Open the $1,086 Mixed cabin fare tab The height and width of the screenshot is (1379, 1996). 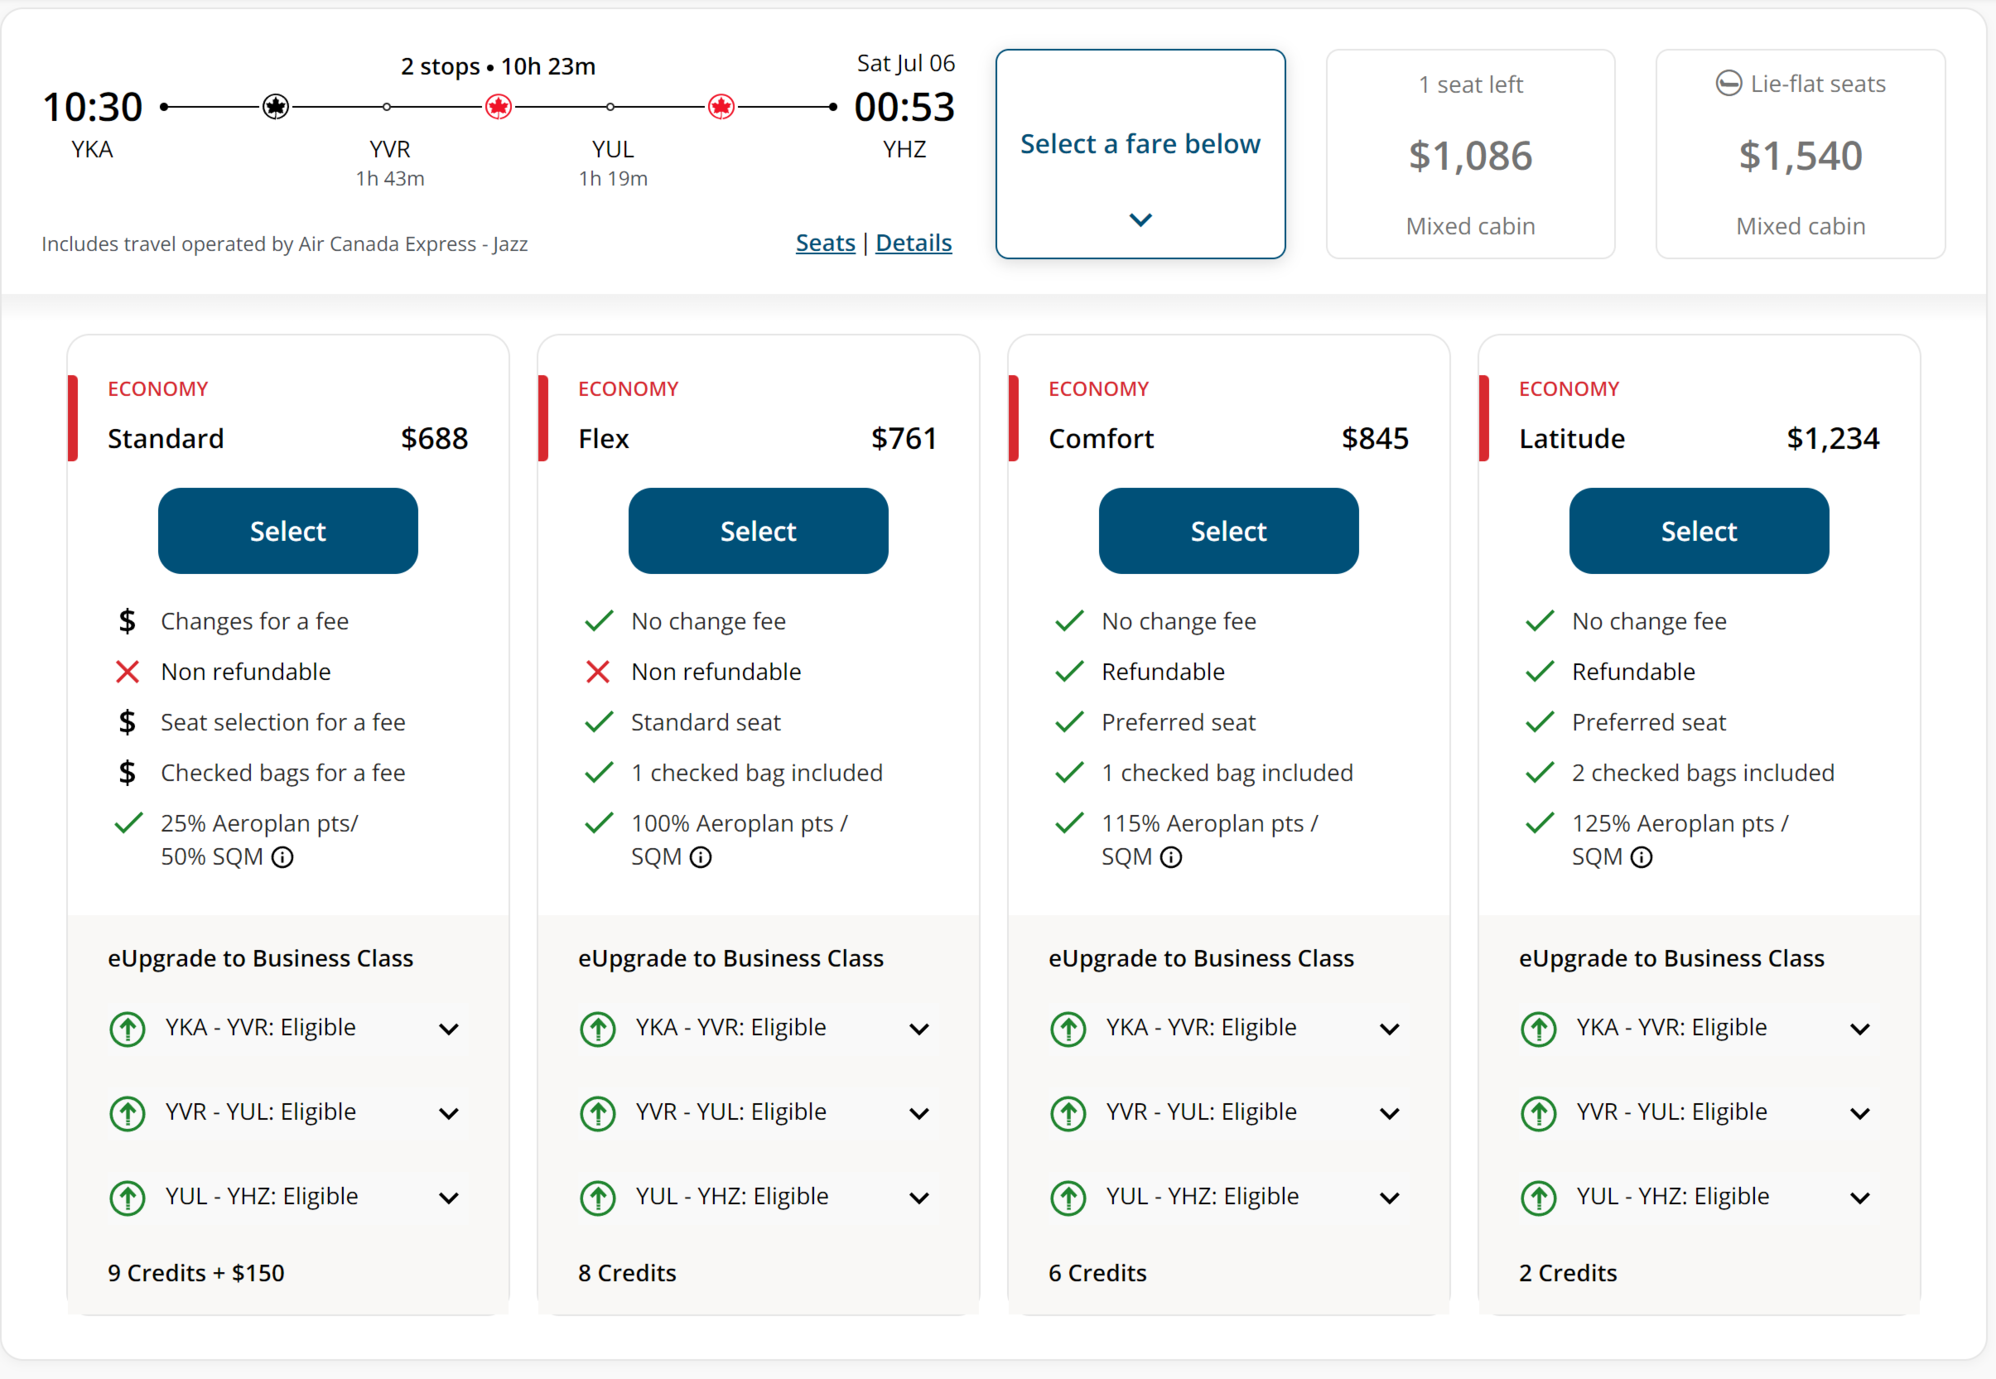pyautogui.click(x=1470, y=155)
